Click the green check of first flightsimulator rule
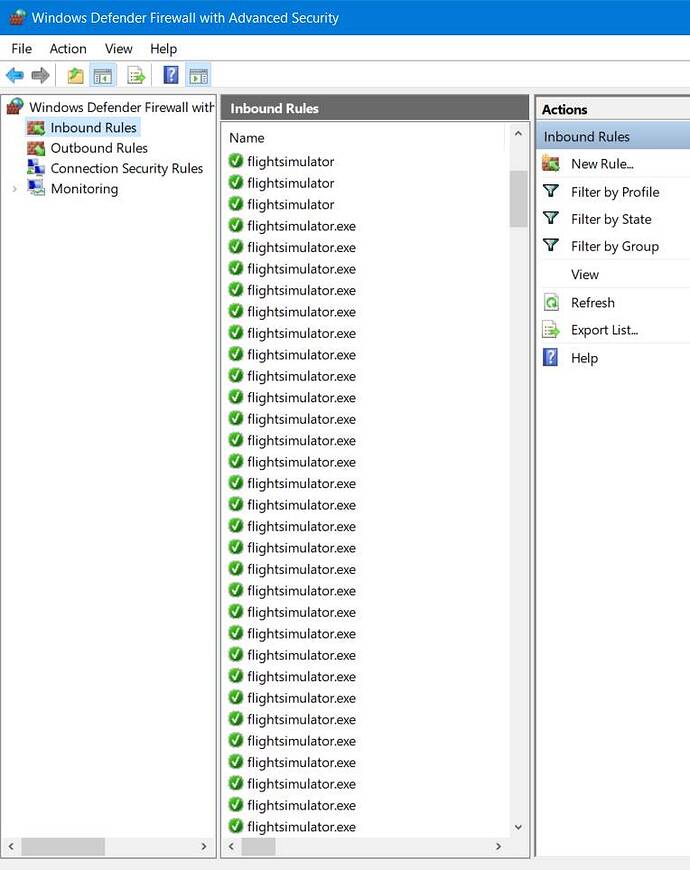The width and height of the screenshot is (690, 870). pos(236,161)
